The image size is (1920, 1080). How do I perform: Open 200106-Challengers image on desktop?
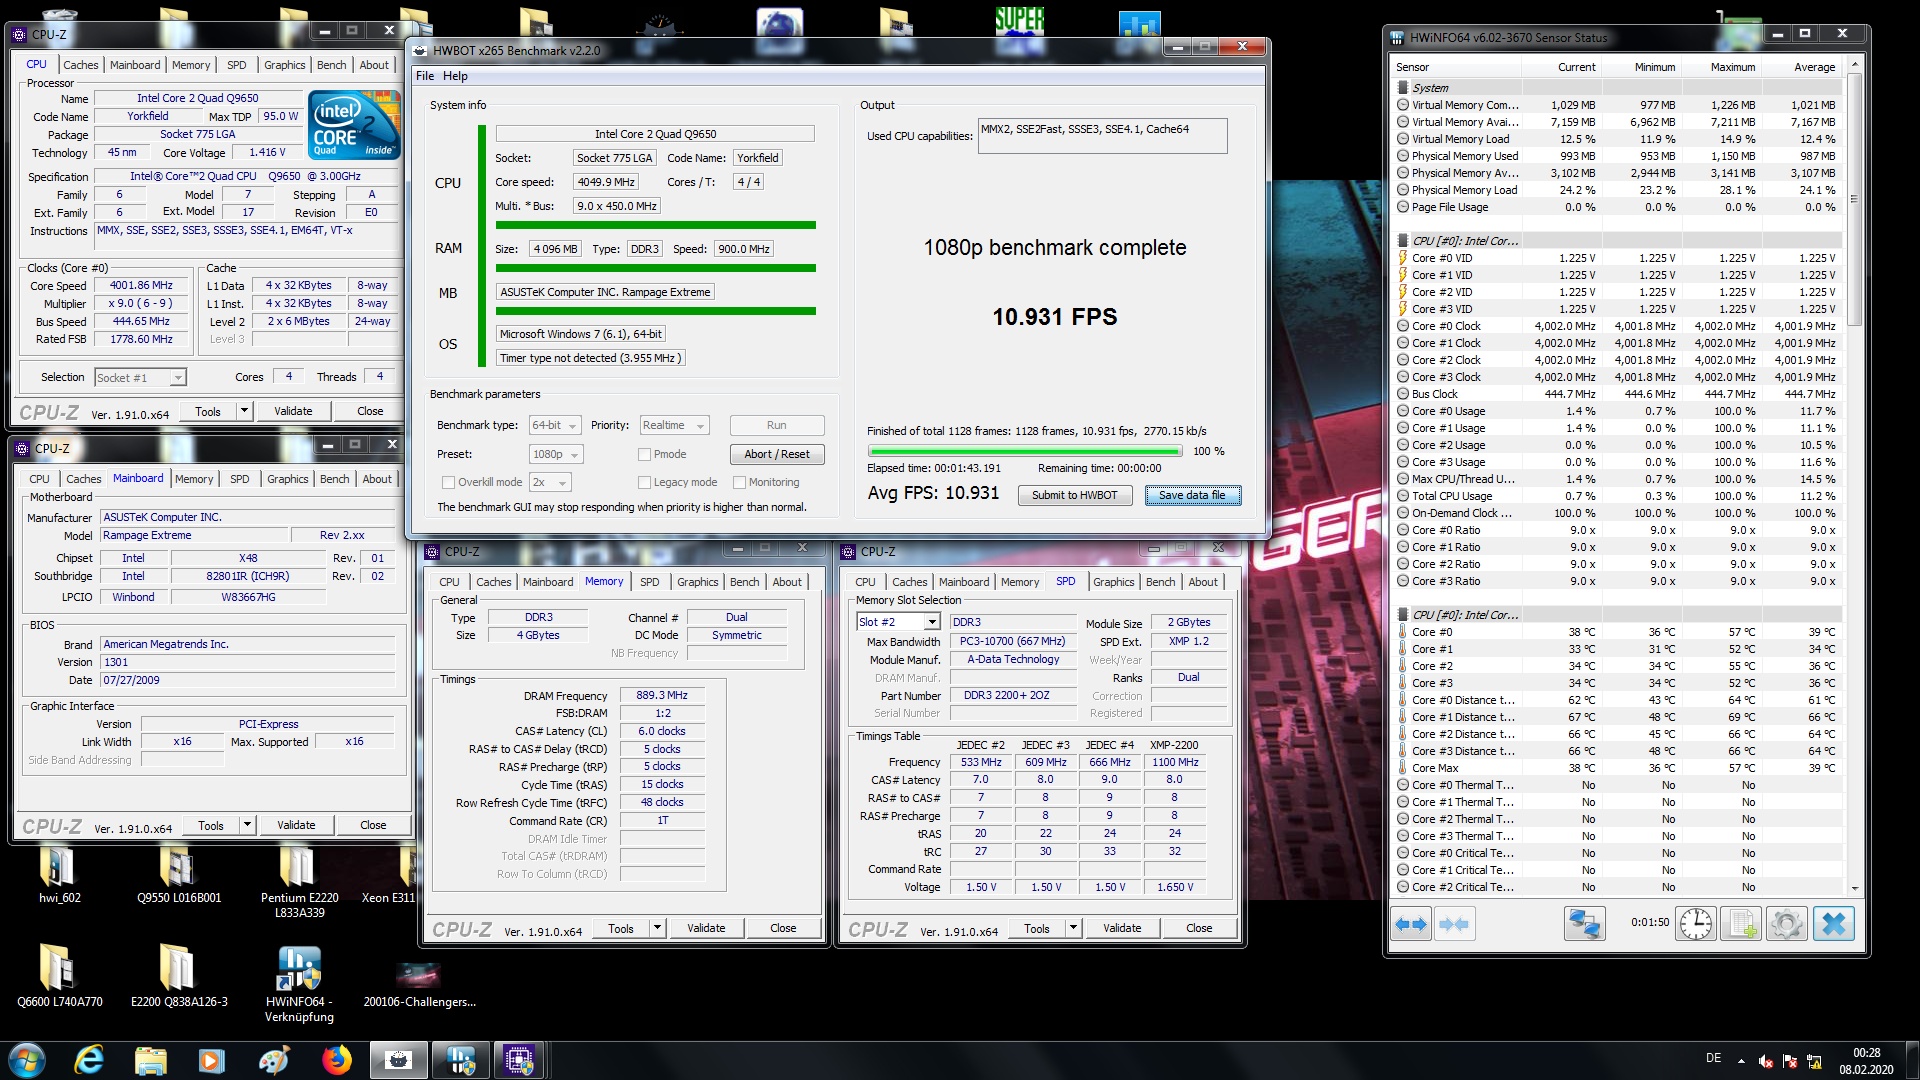tap(419, 983)
